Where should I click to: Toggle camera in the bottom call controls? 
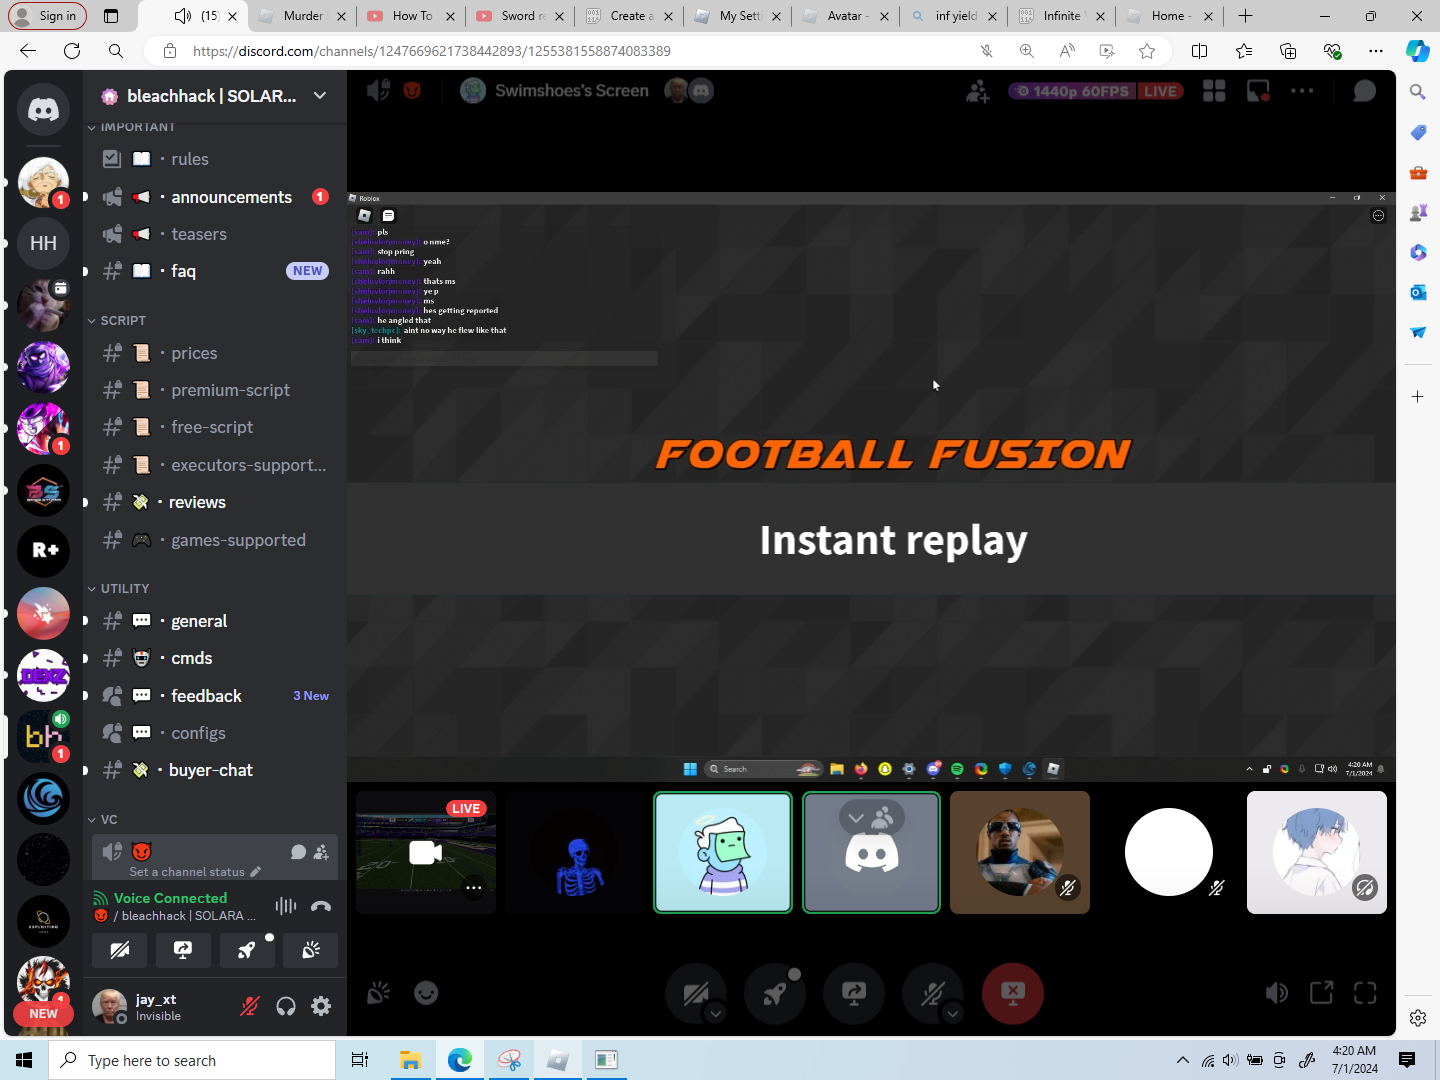point(696,993)
